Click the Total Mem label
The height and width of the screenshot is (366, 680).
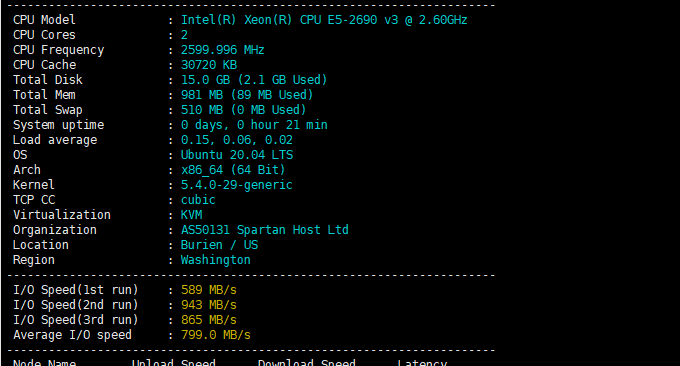pyautogui.click(x=44, y=95)
